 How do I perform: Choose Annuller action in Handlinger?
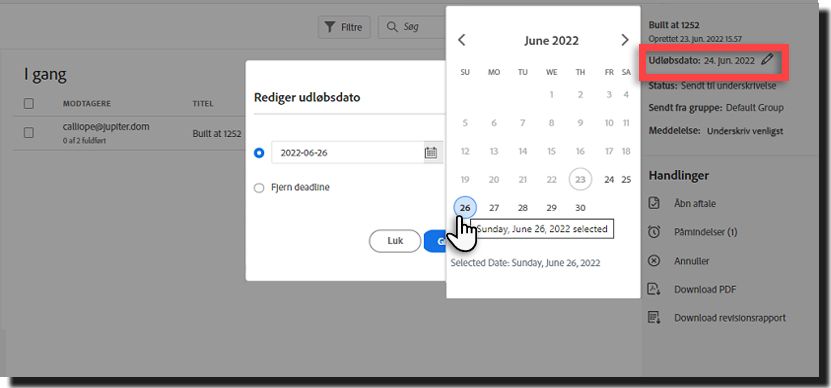[692, 261]
